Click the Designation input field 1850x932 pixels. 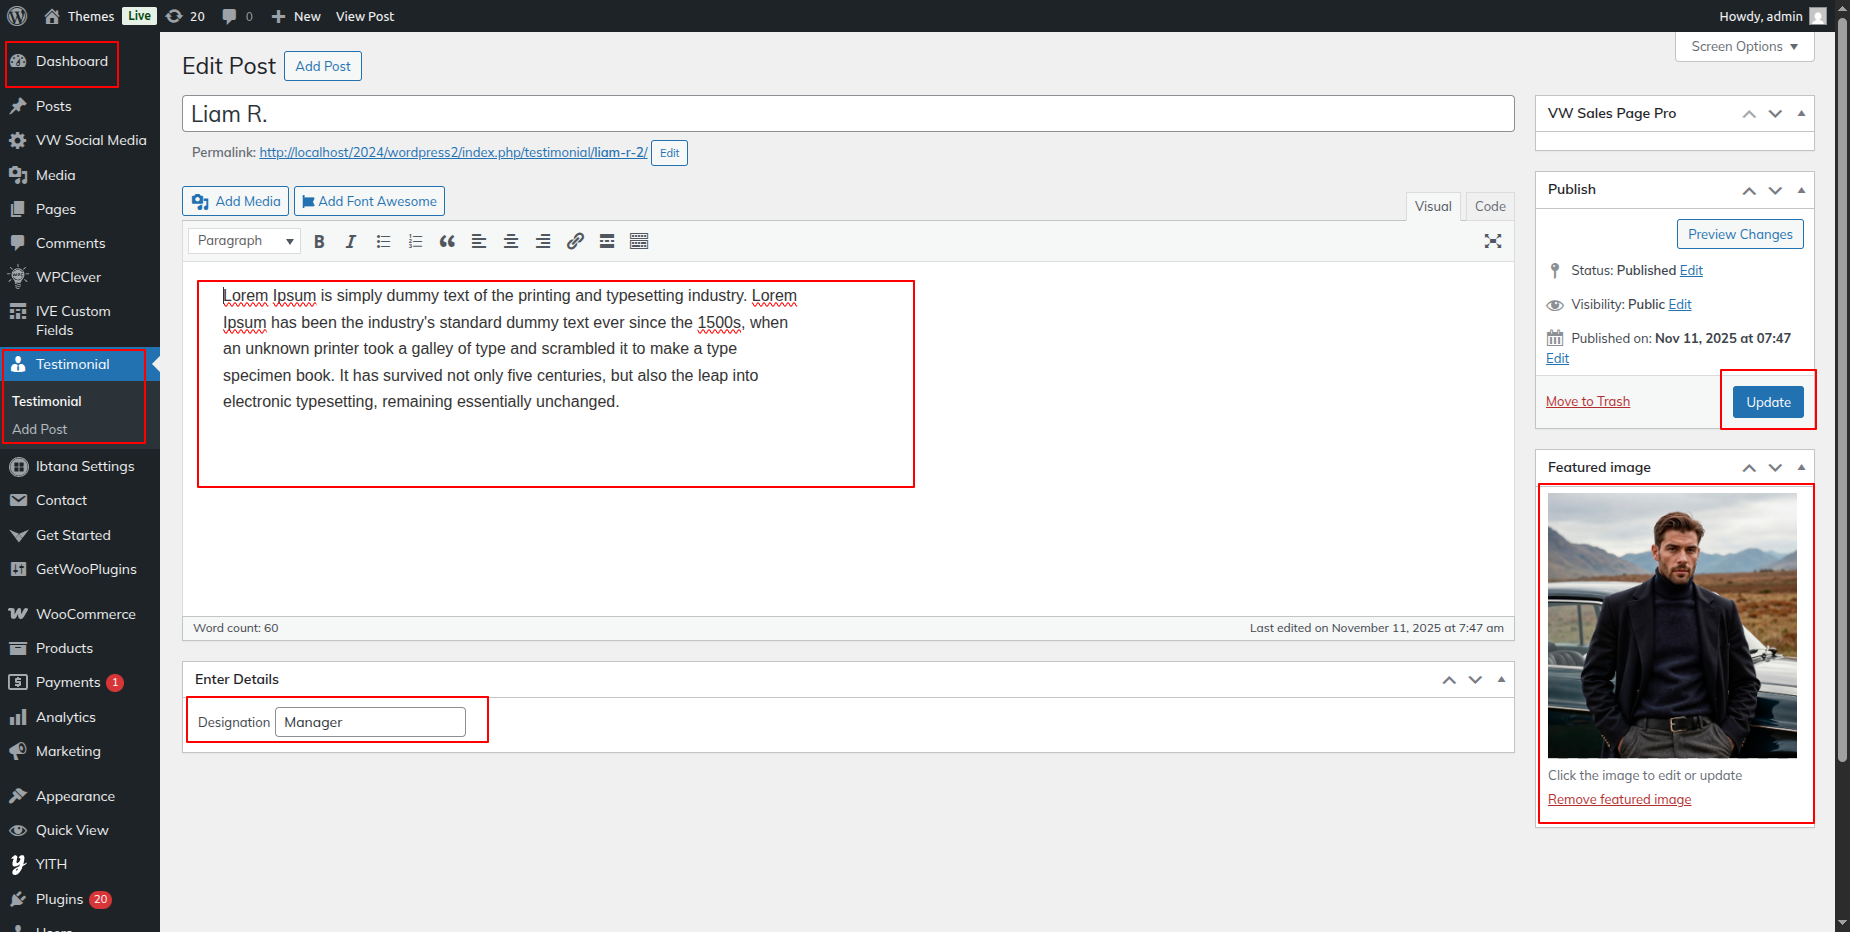[370, 722]
